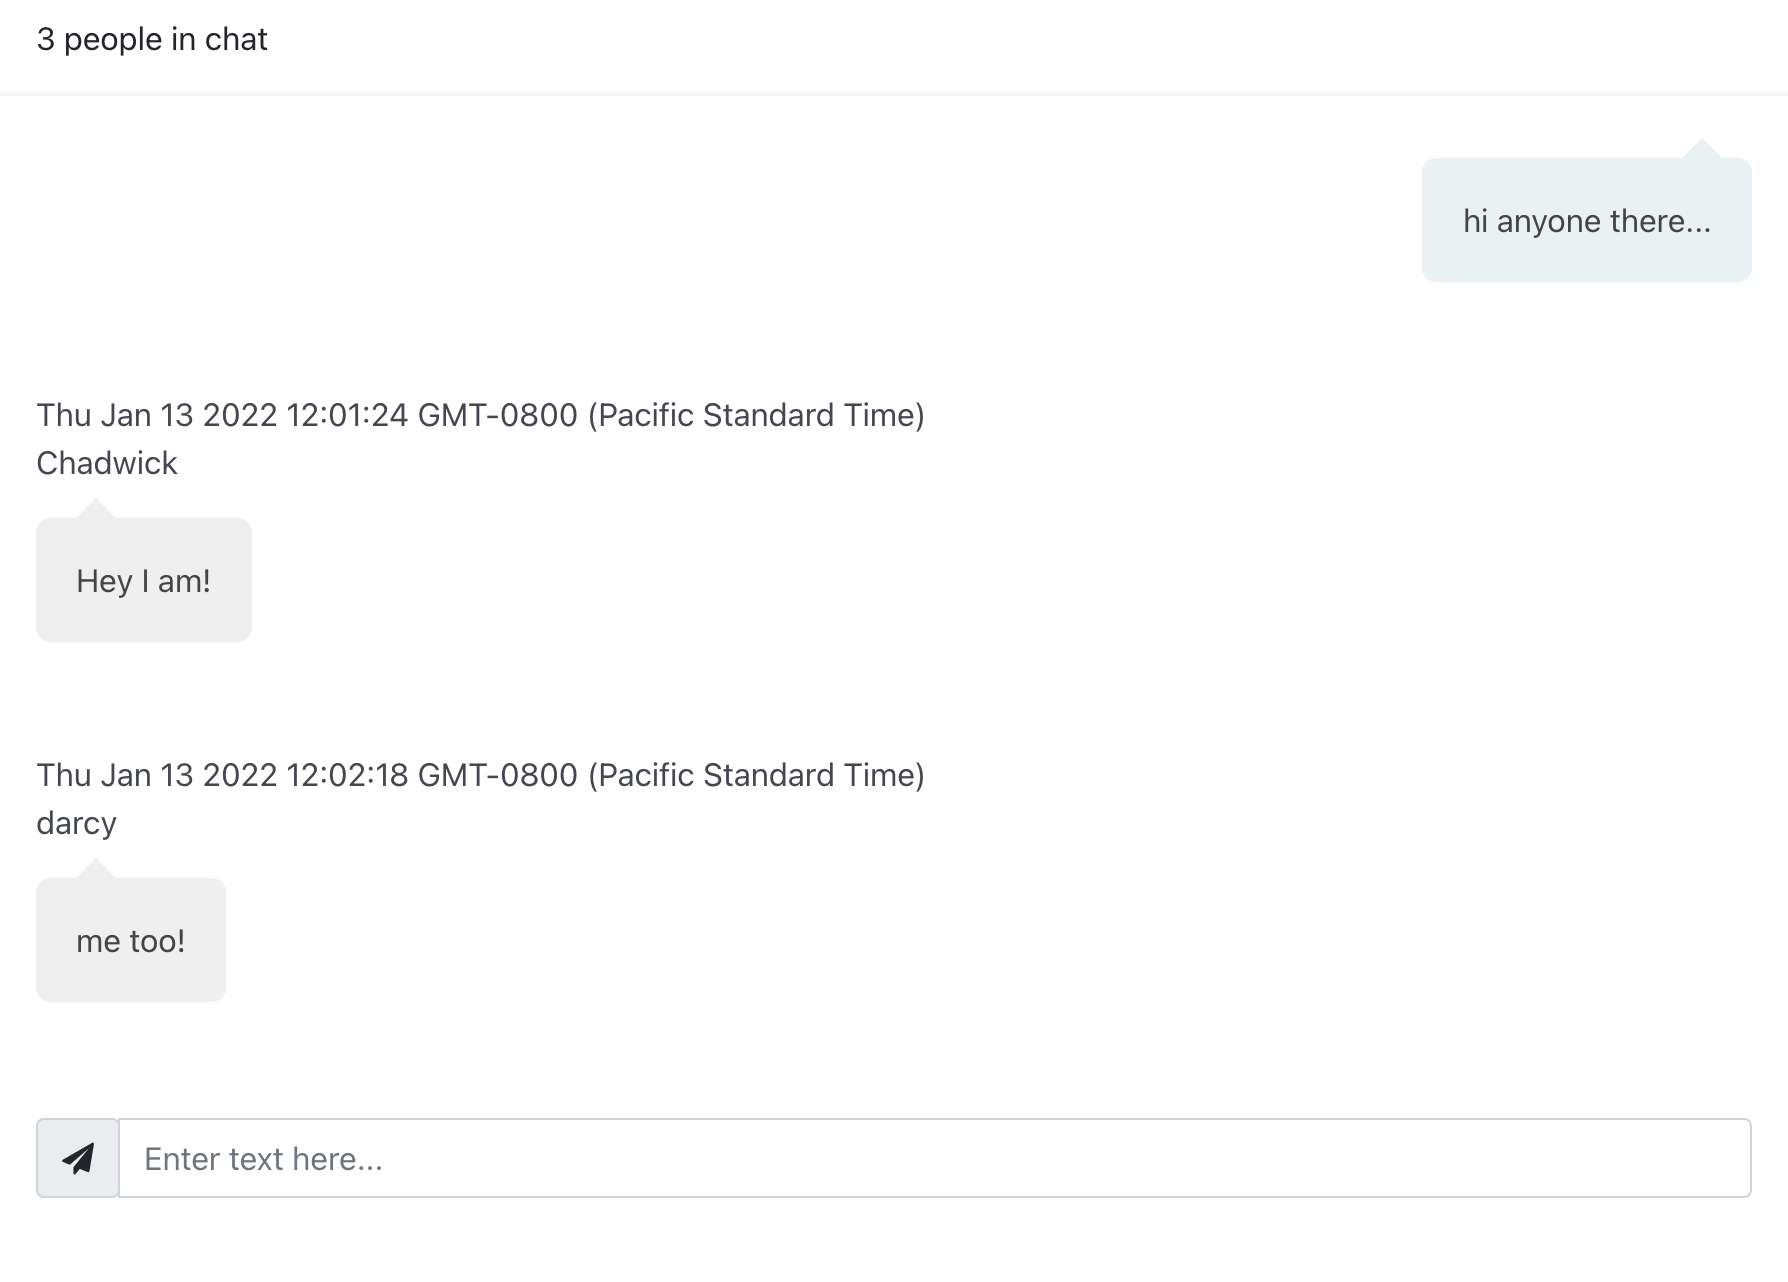Click the Chadwick sender name

(x=107, y=463)
